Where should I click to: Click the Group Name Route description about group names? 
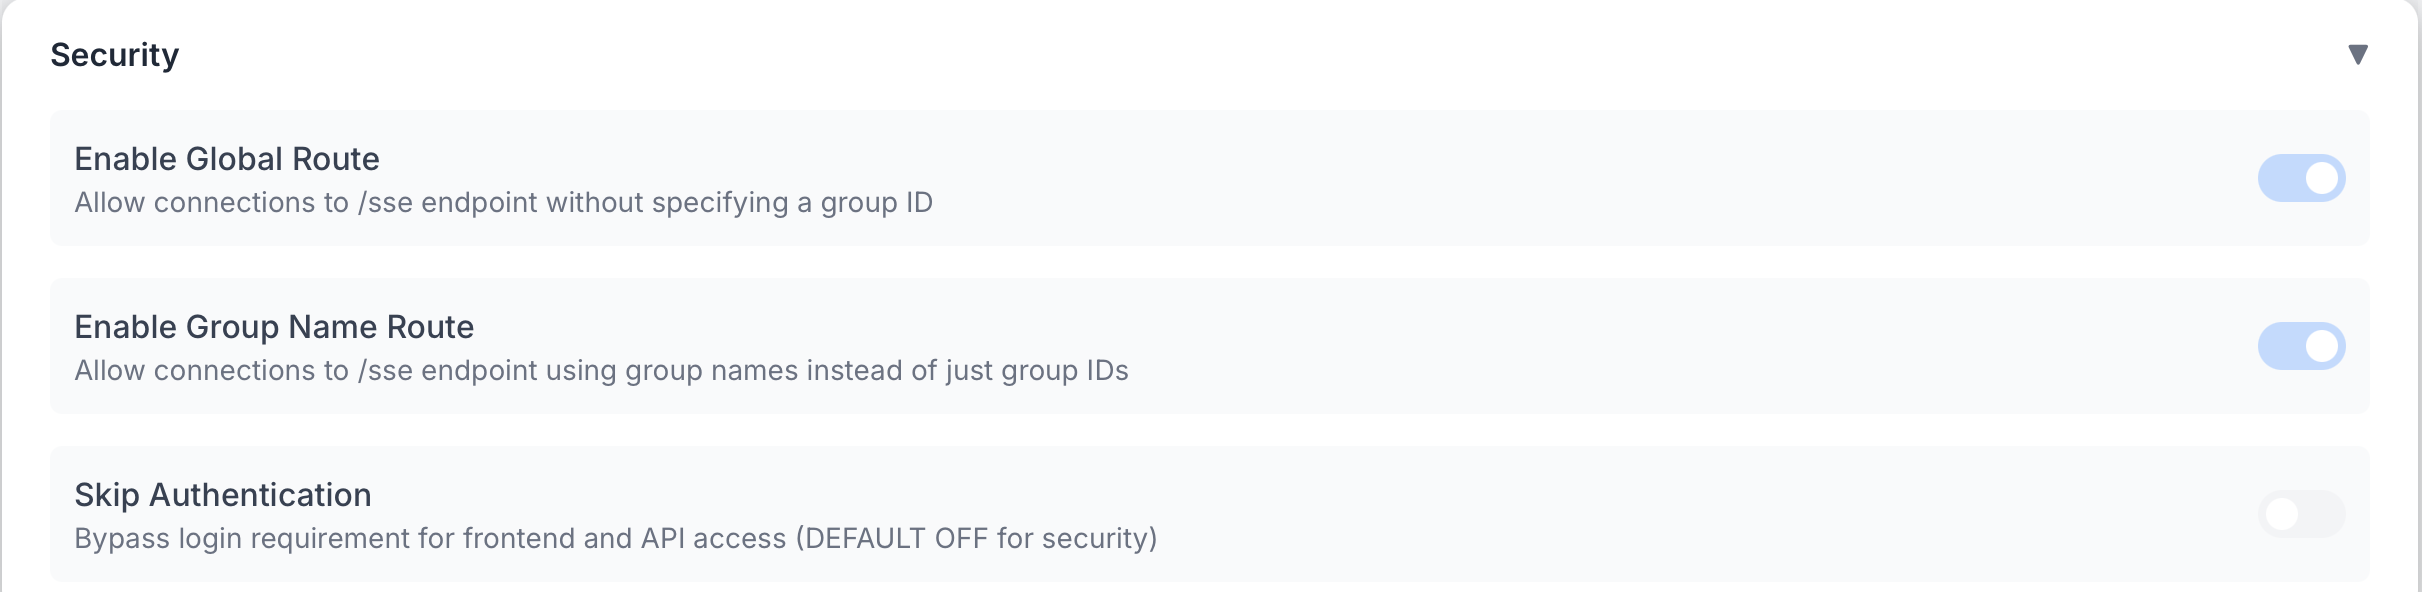point(601,371)
